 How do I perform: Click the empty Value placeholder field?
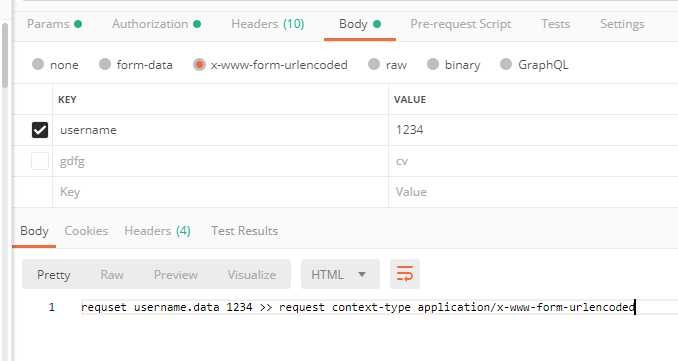coord(533,192)
